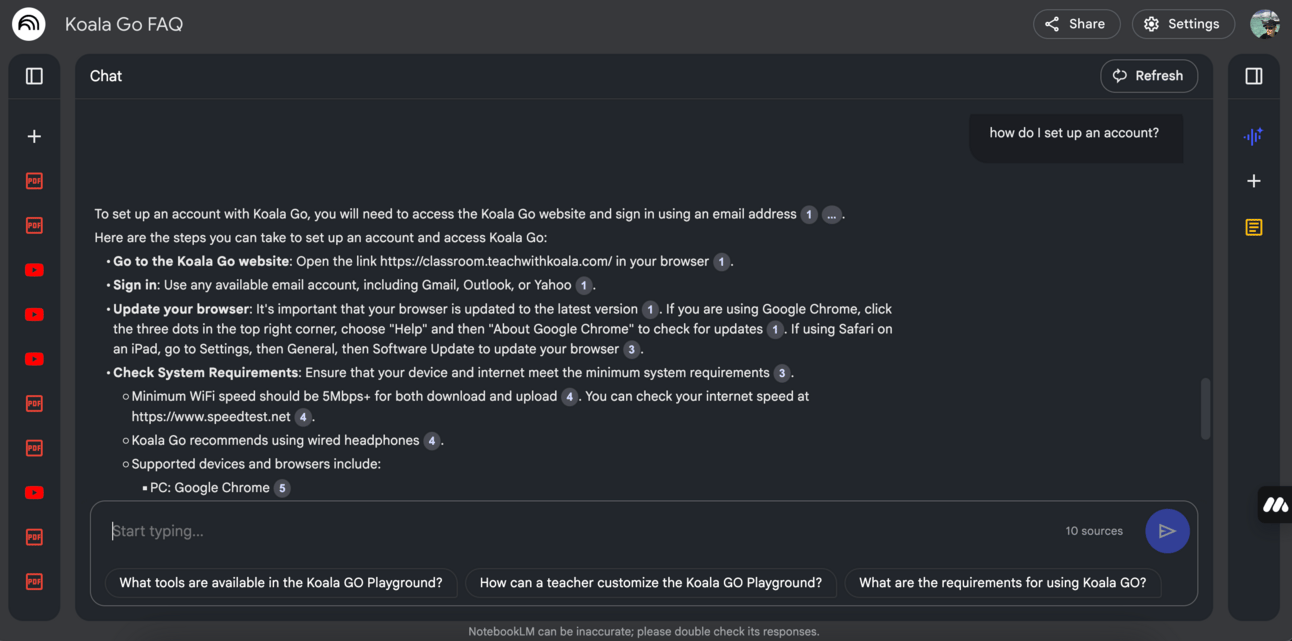Open Settings menu
The image size is (1292, 641).
[x=1182, y=24]
